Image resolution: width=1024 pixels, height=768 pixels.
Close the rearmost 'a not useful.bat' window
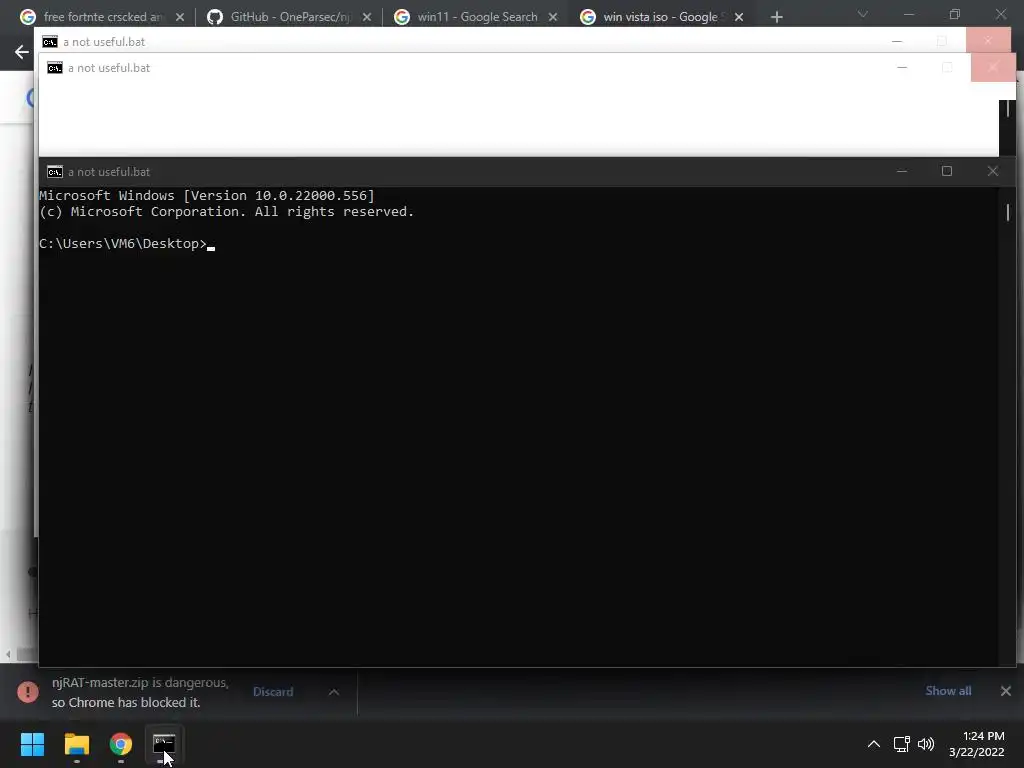click(x=988, y=40)
